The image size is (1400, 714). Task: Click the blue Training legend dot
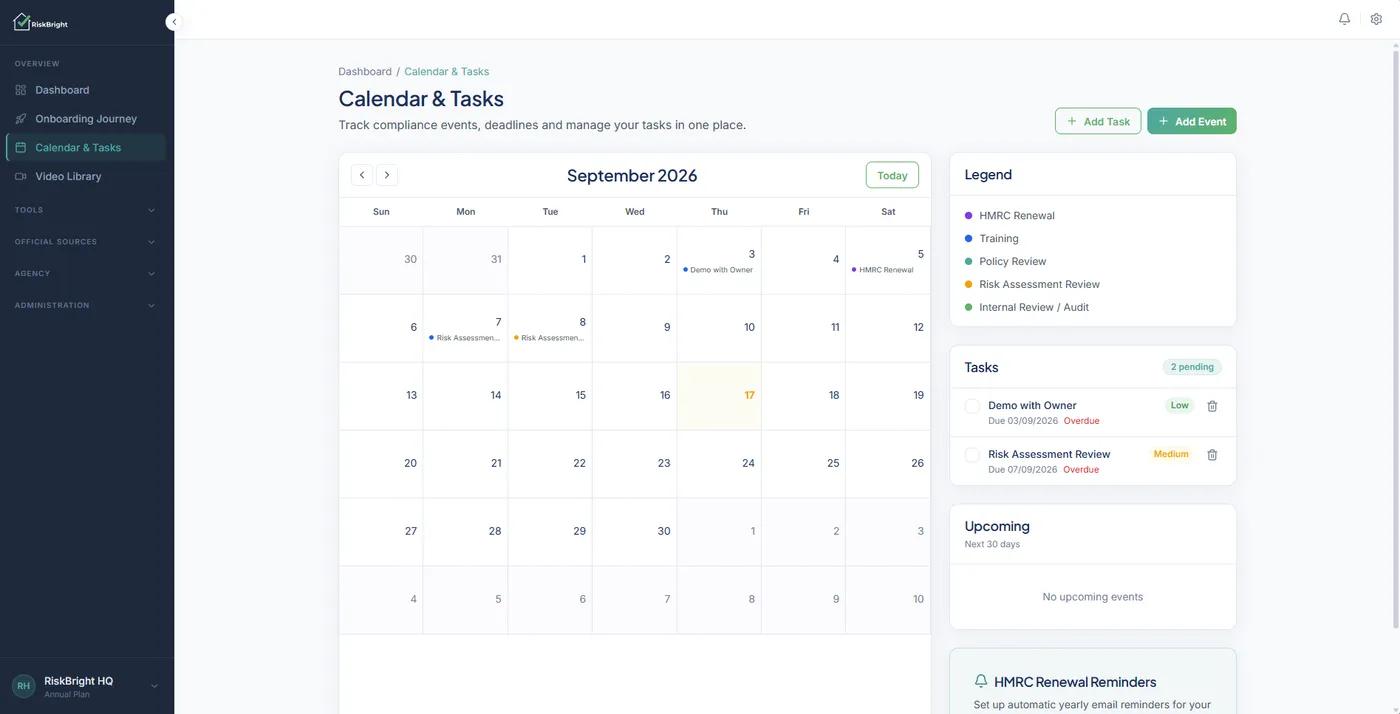pos(968,238)
